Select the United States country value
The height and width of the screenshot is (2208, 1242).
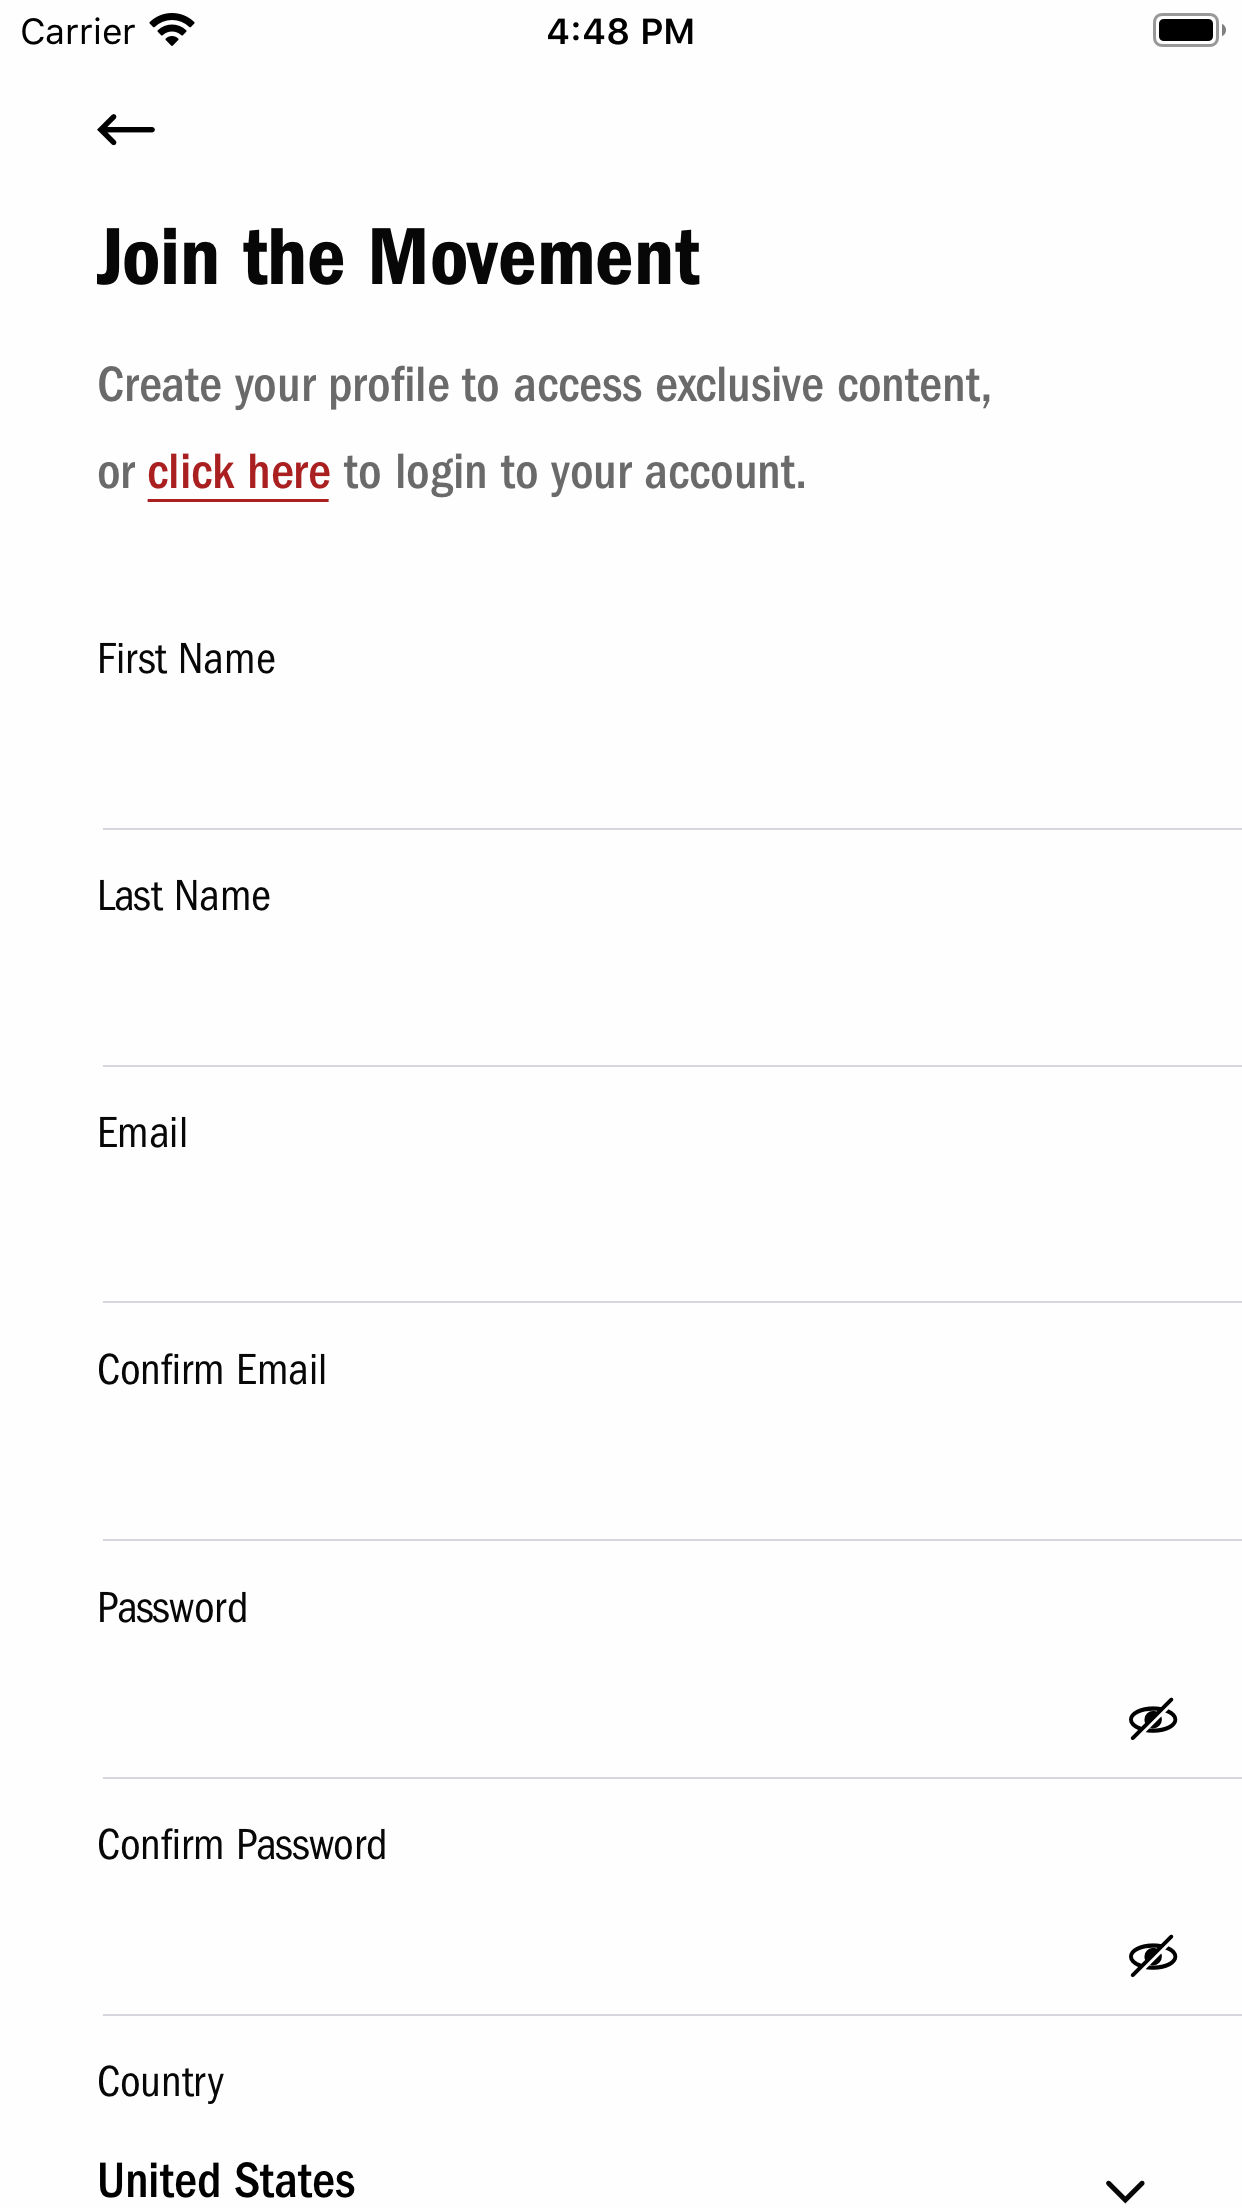227,2180
